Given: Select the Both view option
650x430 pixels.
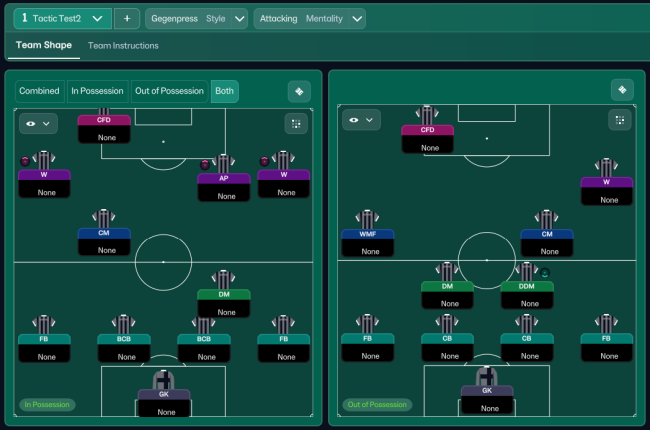Looking at the screenshot, I should coord(225,91).
